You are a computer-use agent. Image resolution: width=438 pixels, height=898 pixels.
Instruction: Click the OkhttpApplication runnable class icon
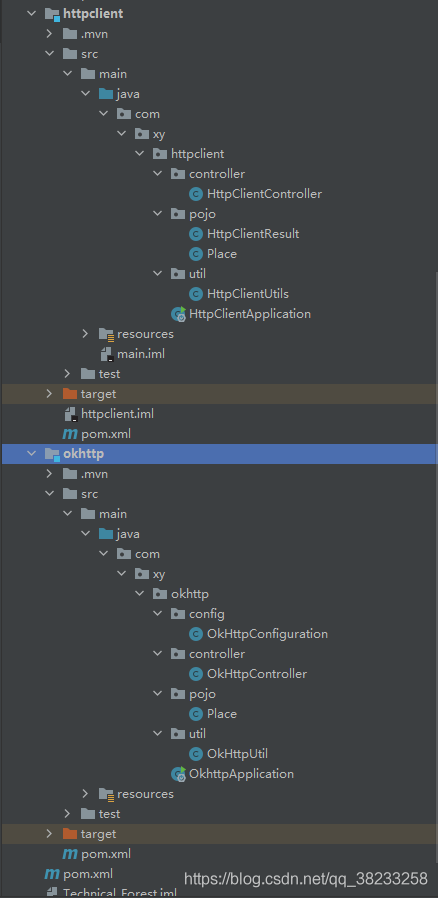[179, 774]
